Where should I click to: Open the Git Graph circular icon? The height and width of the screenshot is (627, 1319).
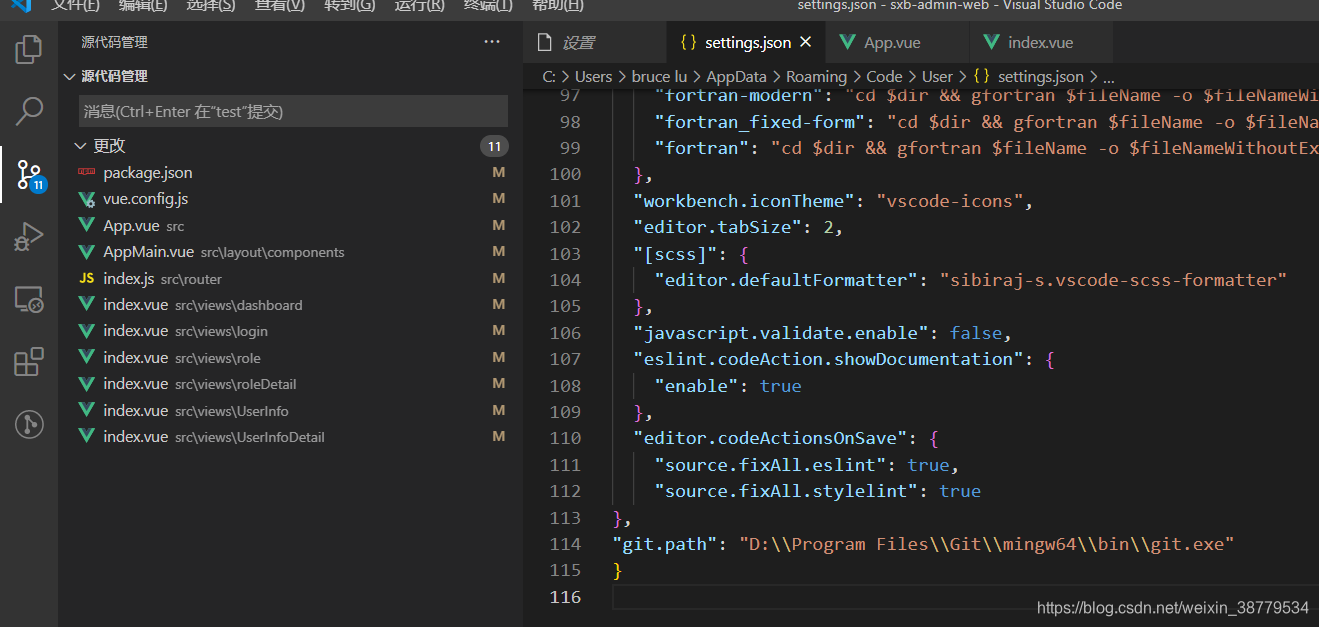pyautogui.click(x=29, y=424)
